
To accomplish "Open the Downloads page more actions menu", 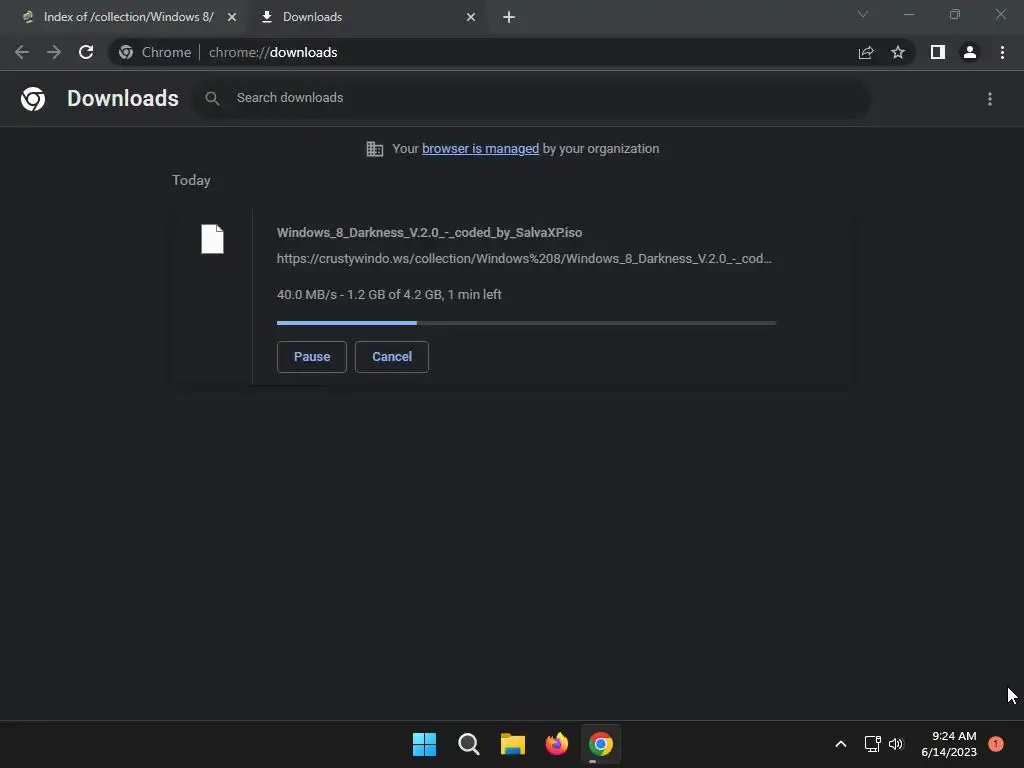I will 990,99.
